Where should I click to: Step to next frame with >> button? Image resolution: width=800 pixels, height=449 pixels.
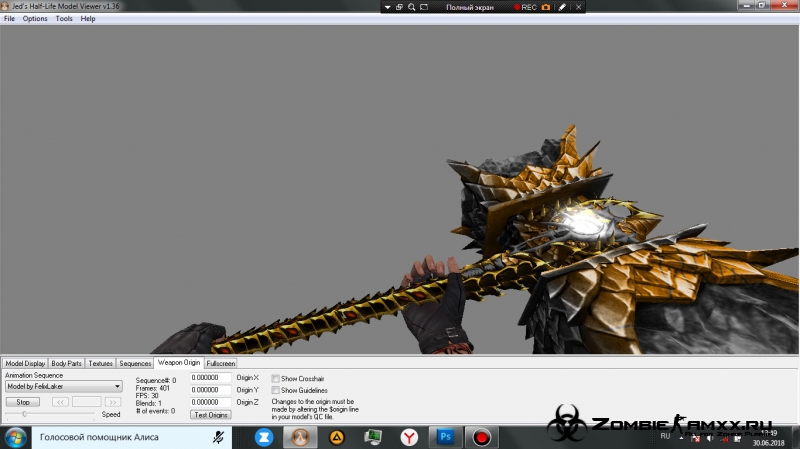(113, 402)
